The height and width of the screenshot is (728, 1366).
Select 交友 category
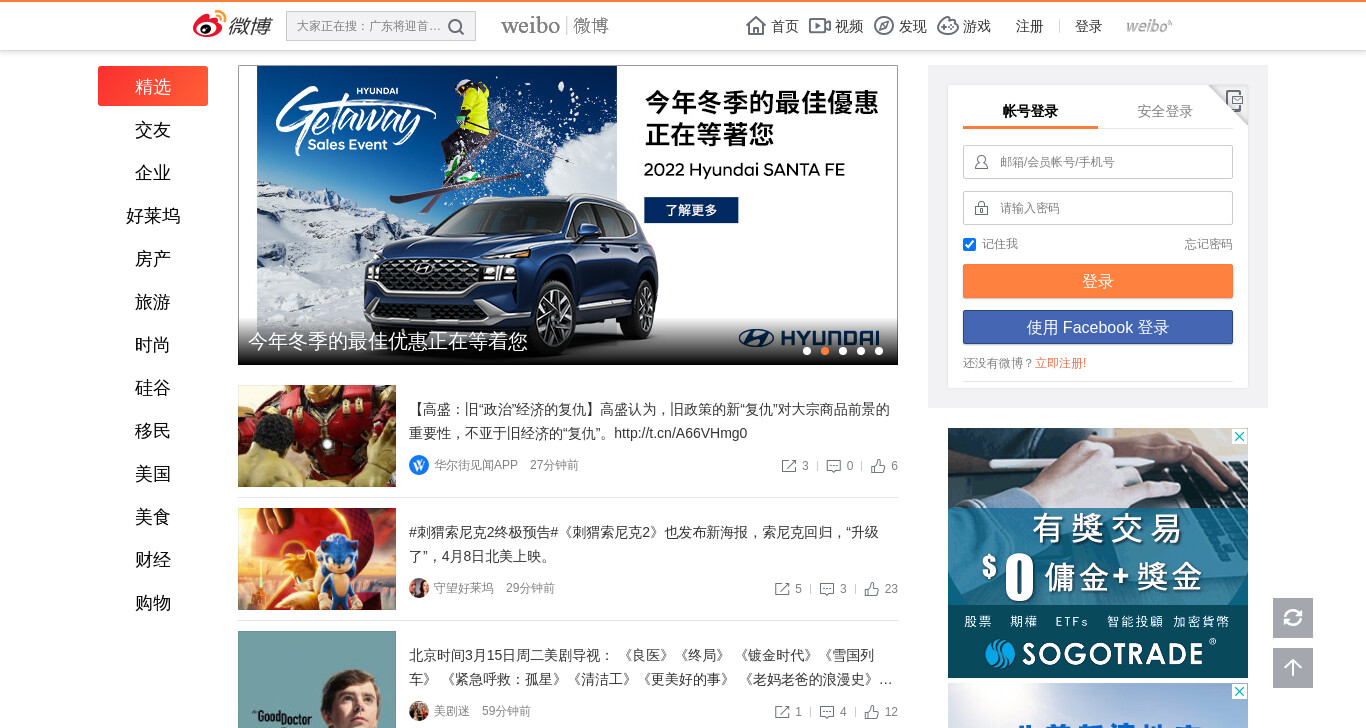pos(153,130)
